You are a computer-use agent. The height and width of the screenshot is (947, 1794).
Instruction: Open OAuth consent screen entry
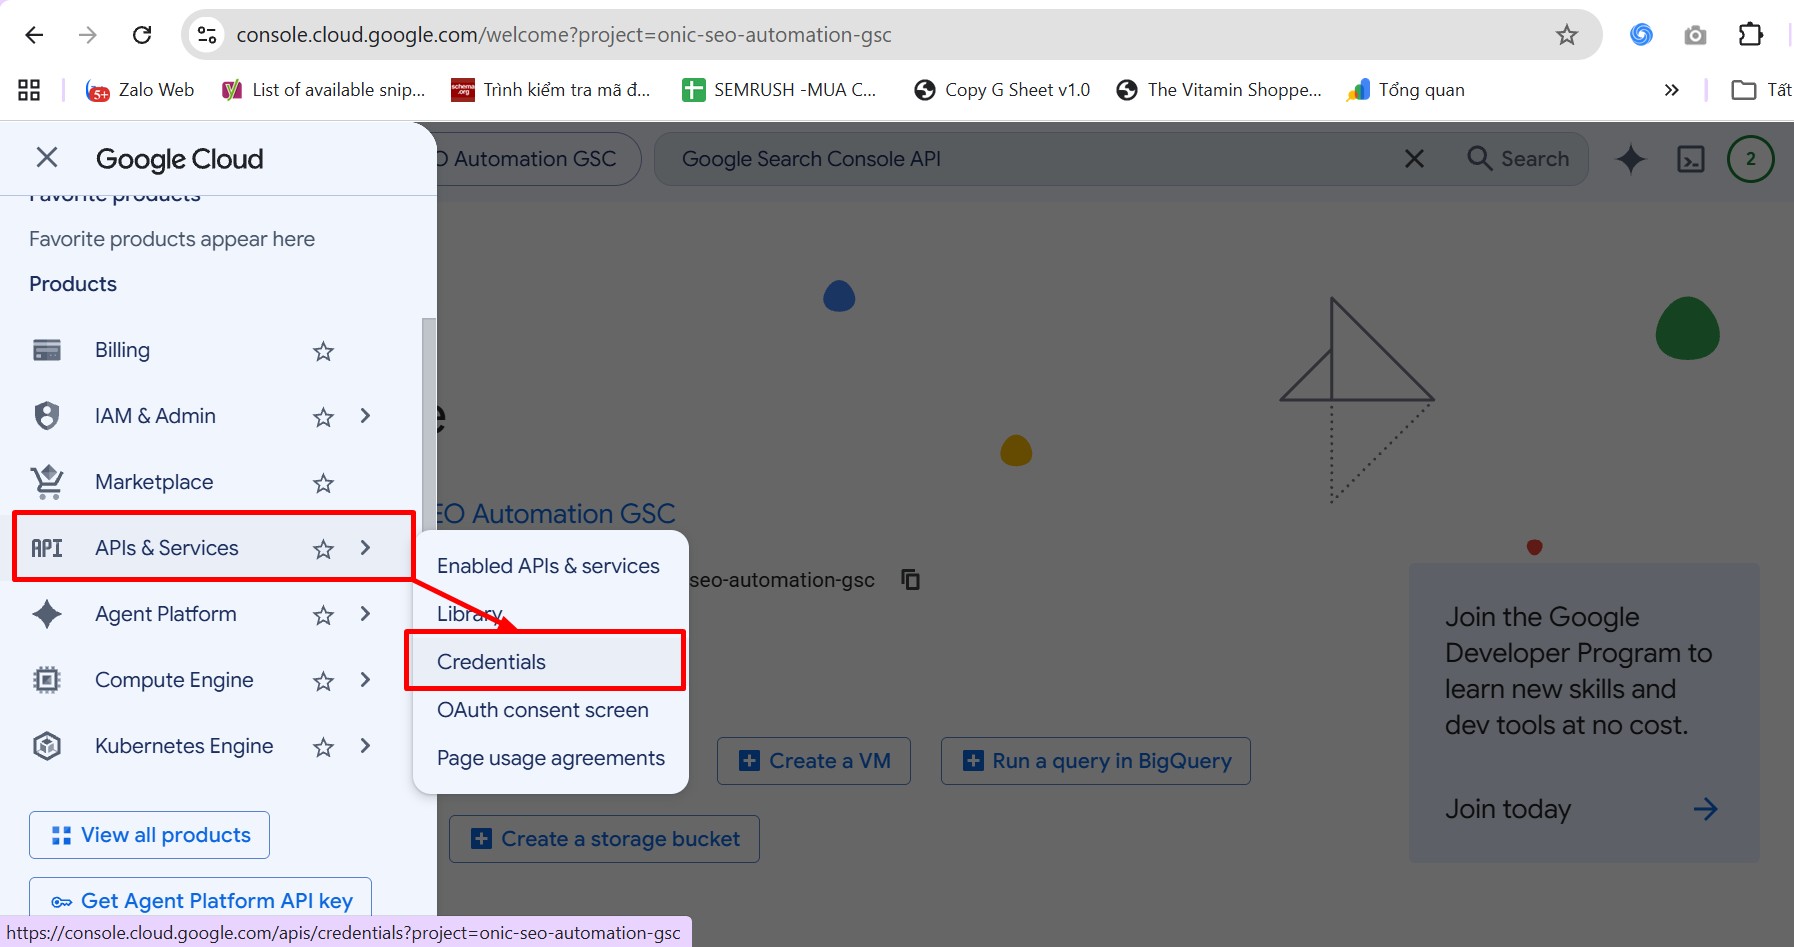pos(549,710)
